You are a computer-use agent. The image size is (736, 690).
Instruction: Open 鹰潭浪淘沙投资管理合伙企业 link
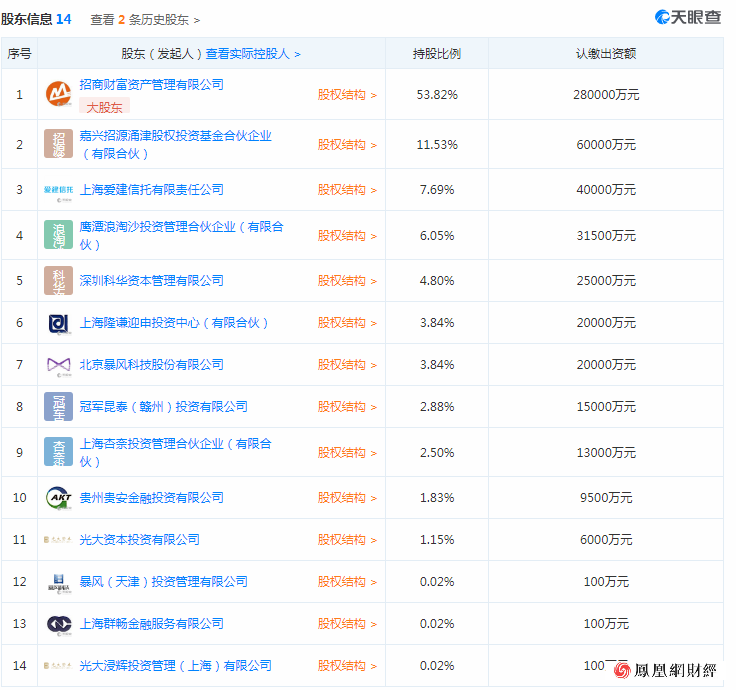click(x=181, y=236)
